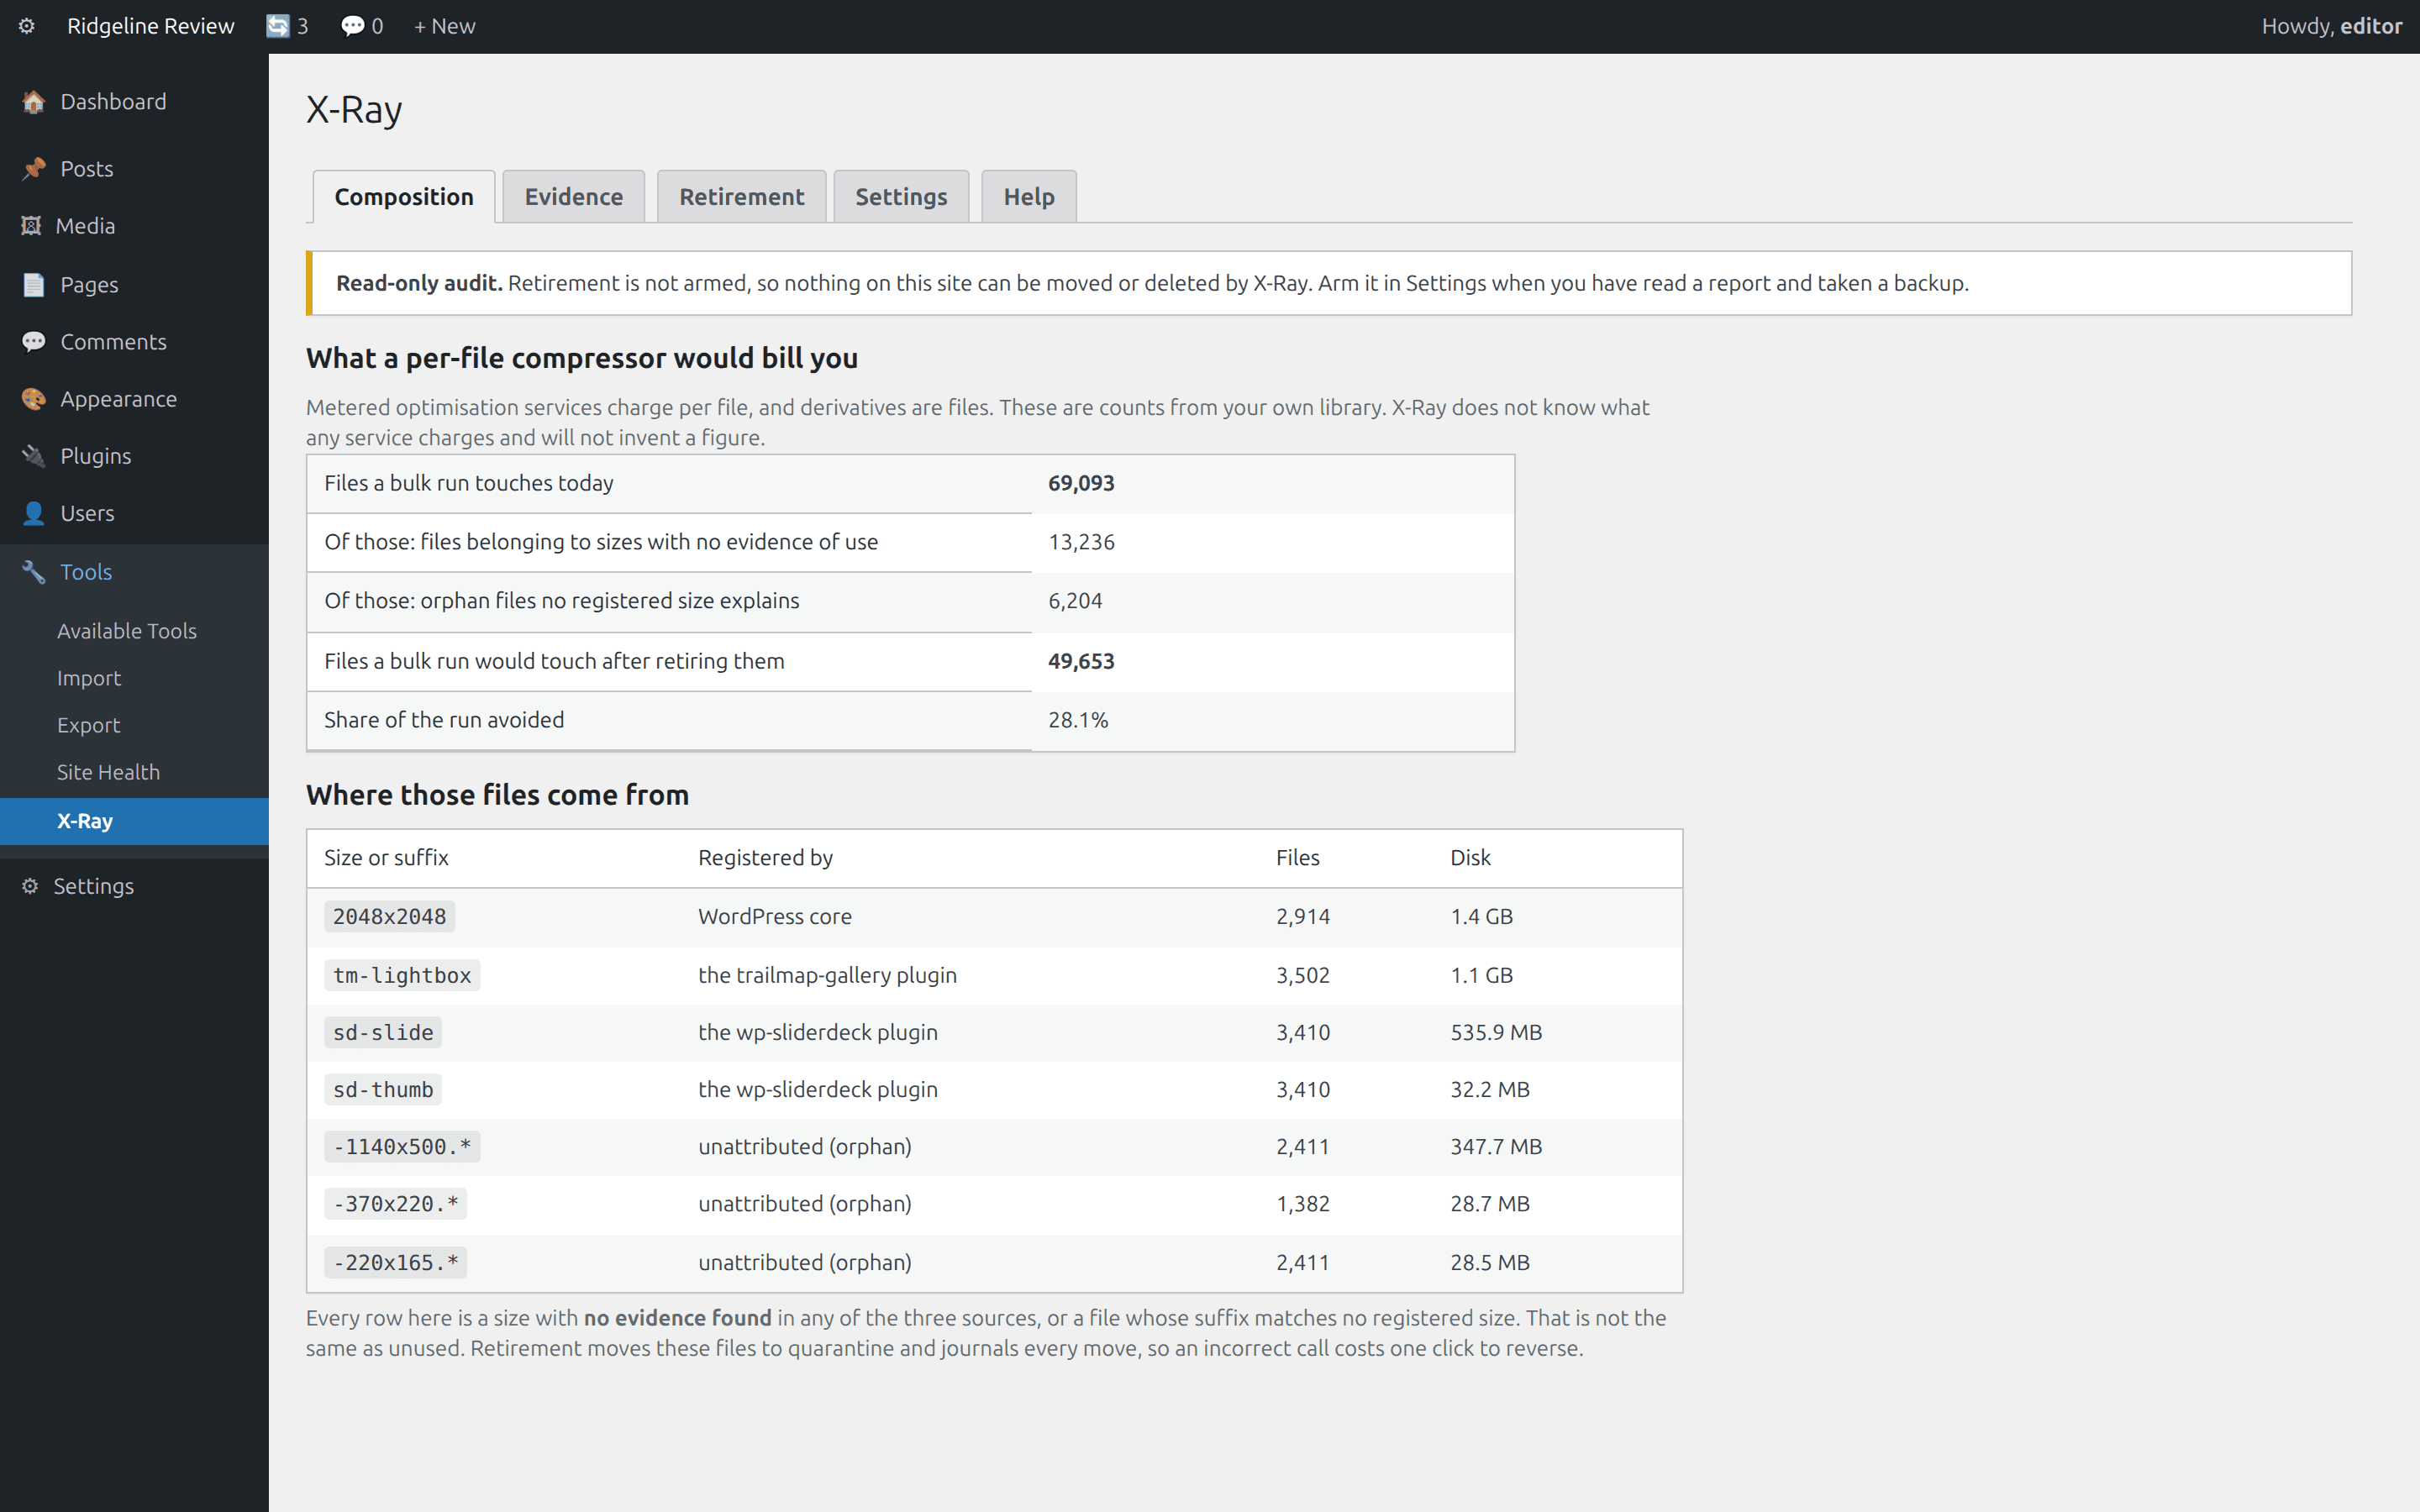Click the Comments speech bubble sidebar icon
This screenshot has height=1512, width=2420.
34,342
